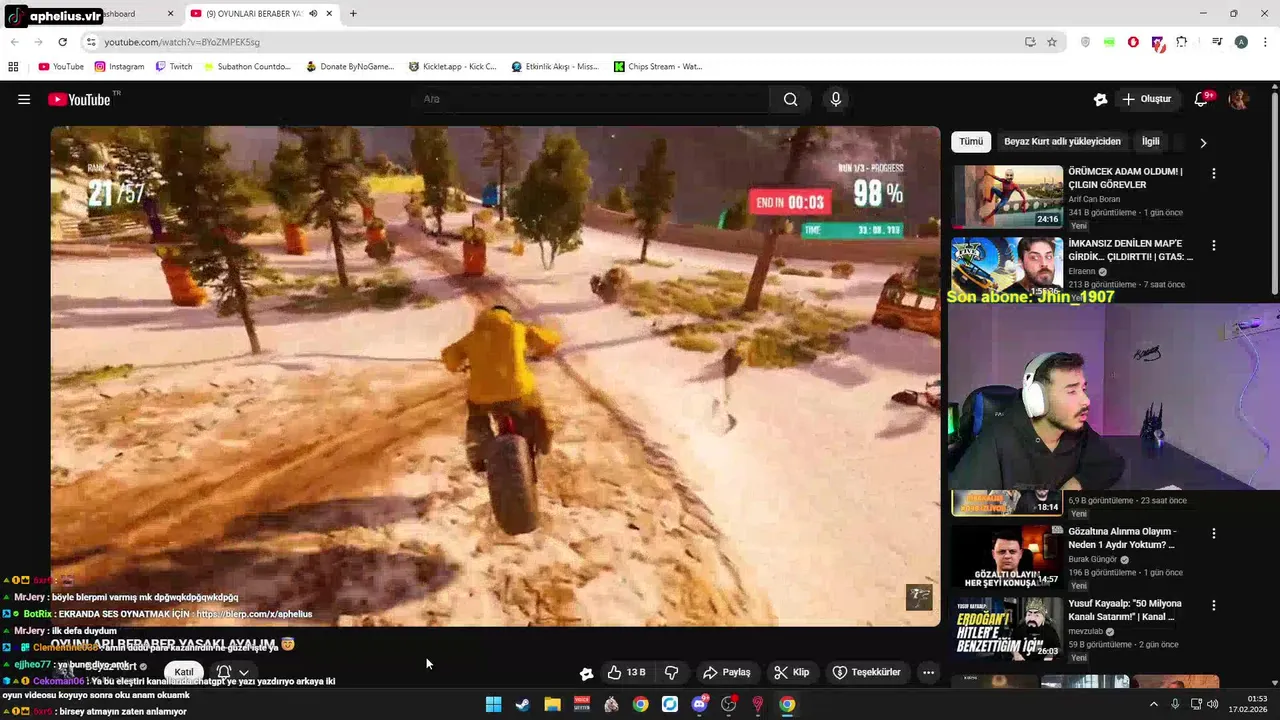The height and width of the screenshot is (720, 1280).
Task: Open the more actions ellipsis under video
Action: click(928, 672)
